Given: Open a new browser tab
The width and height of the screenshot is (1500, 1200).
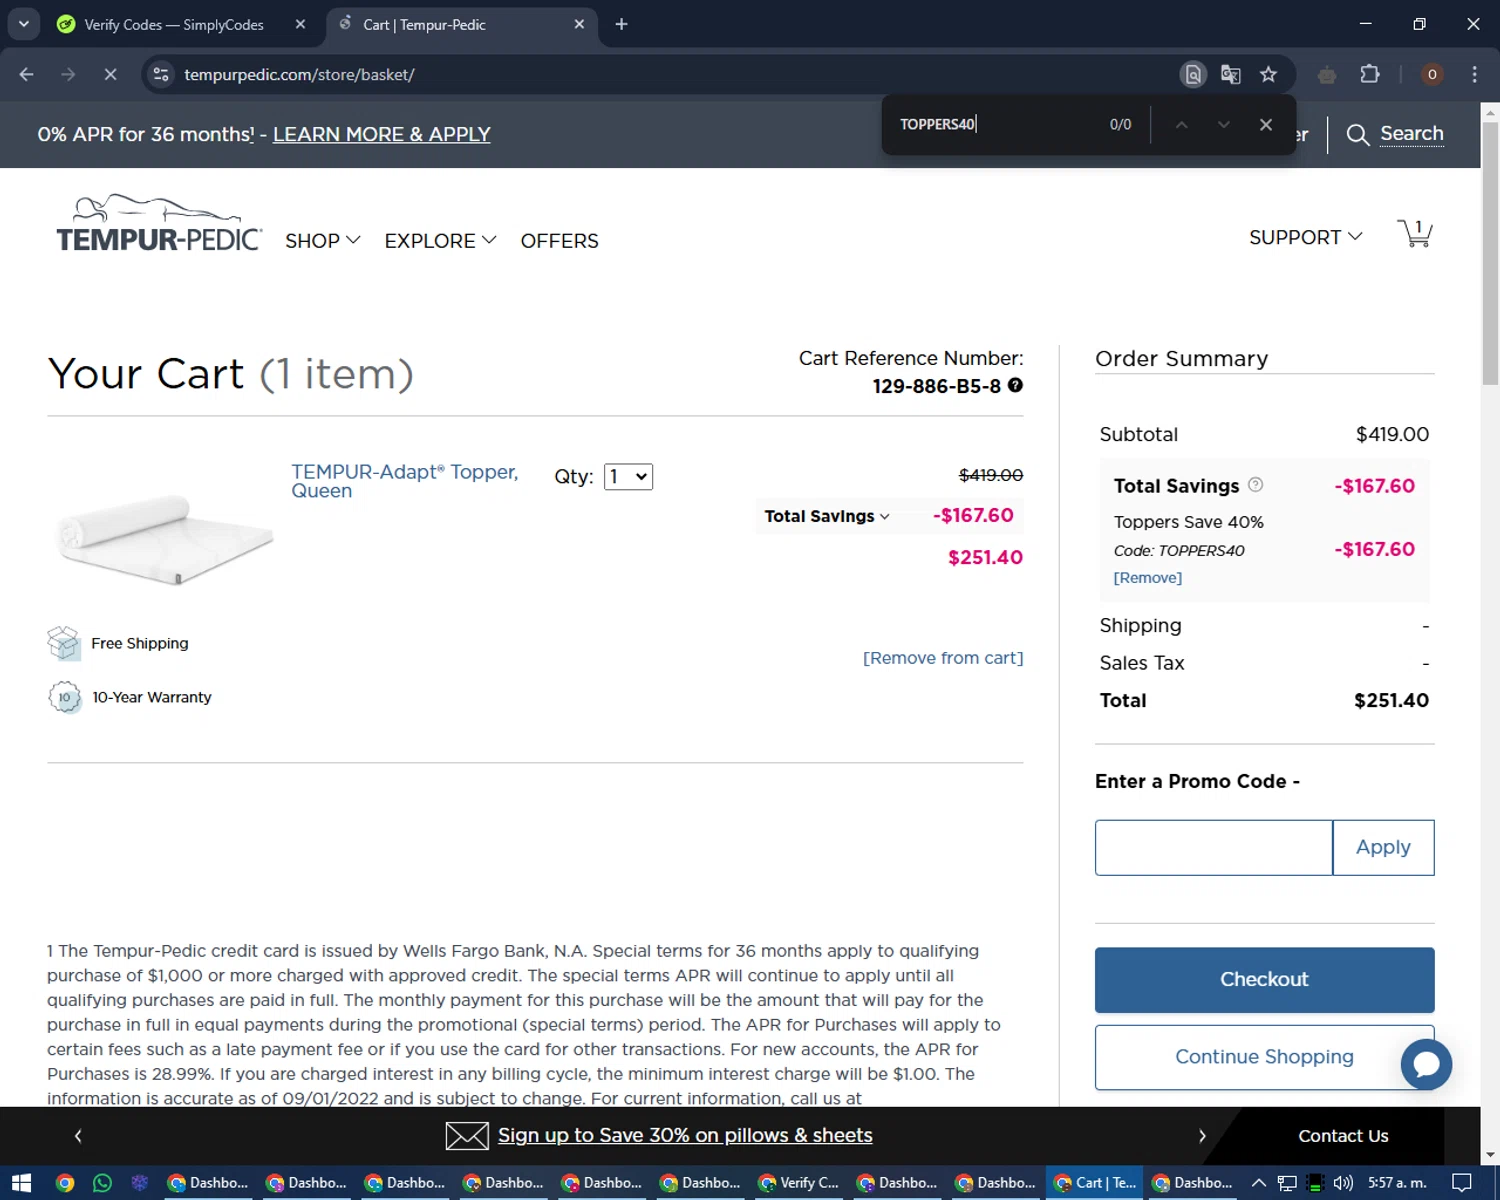Looking at the screenshot, I should (621, 24).
